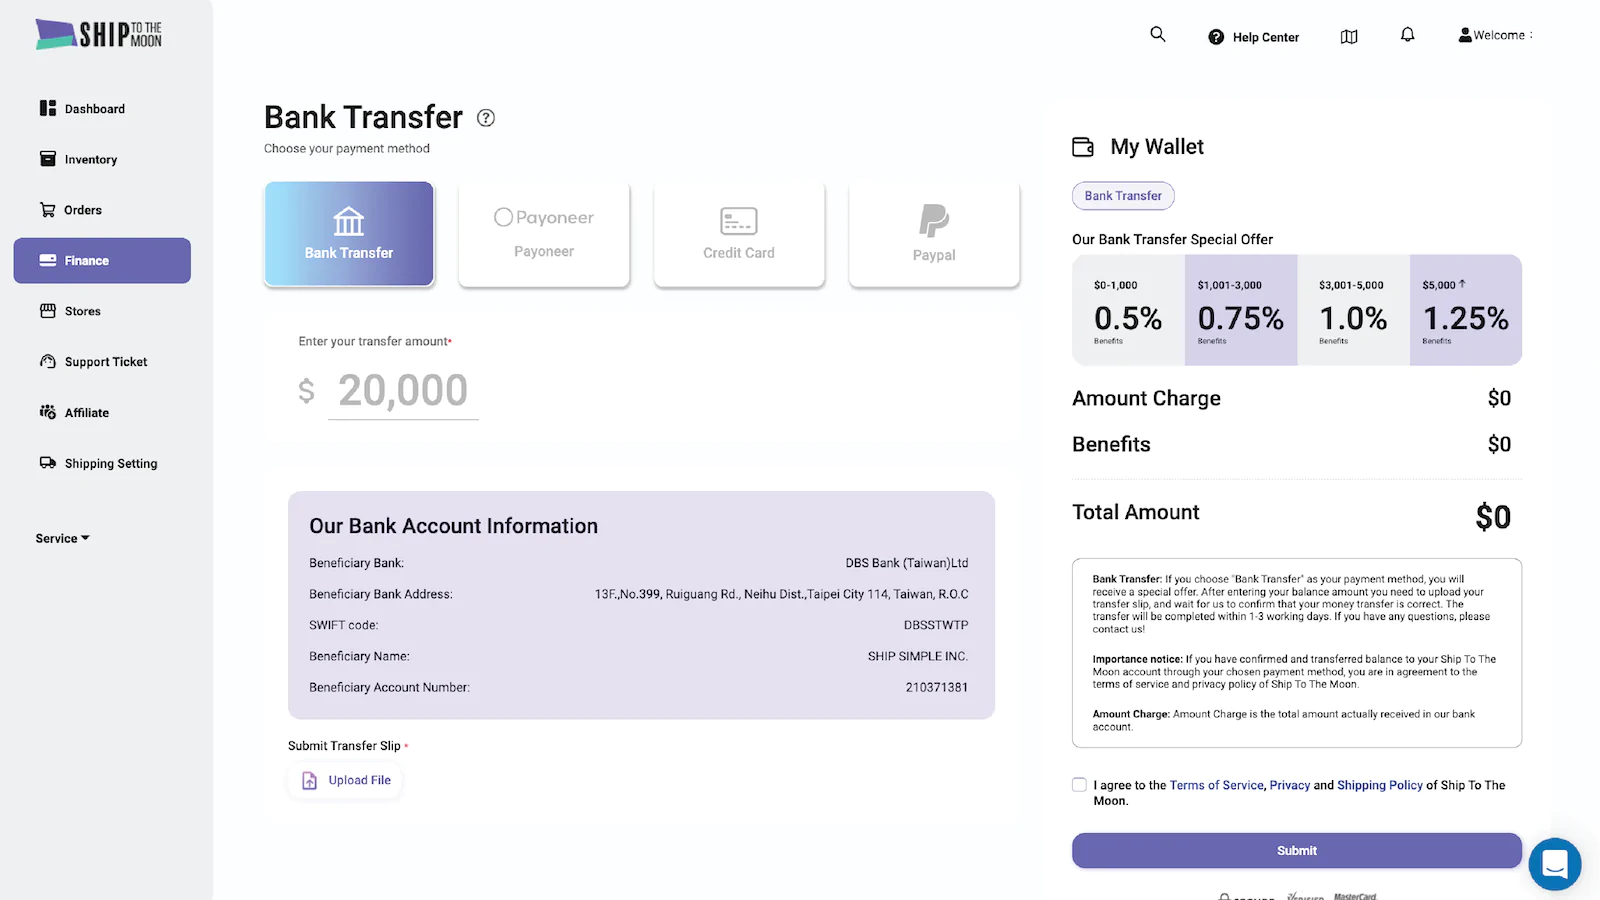Image resolution: width=1600 pixels, height=900 pixels.
Task: Go to Support Ticket page
Action: (x=105, y=362)
